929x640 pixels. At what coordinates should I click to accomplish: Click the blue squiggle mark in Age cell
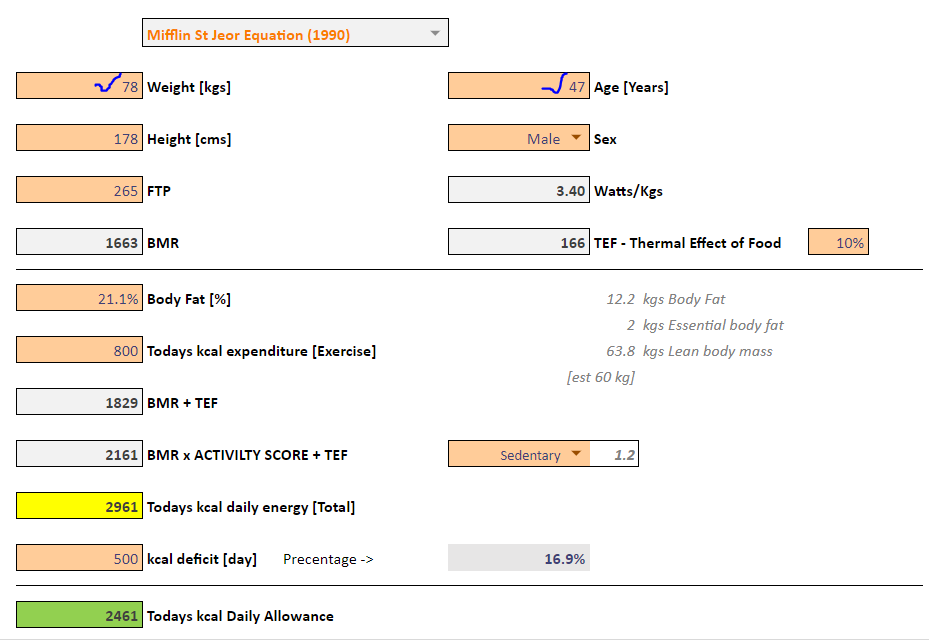pyautogui.click(x=555, y=85)
